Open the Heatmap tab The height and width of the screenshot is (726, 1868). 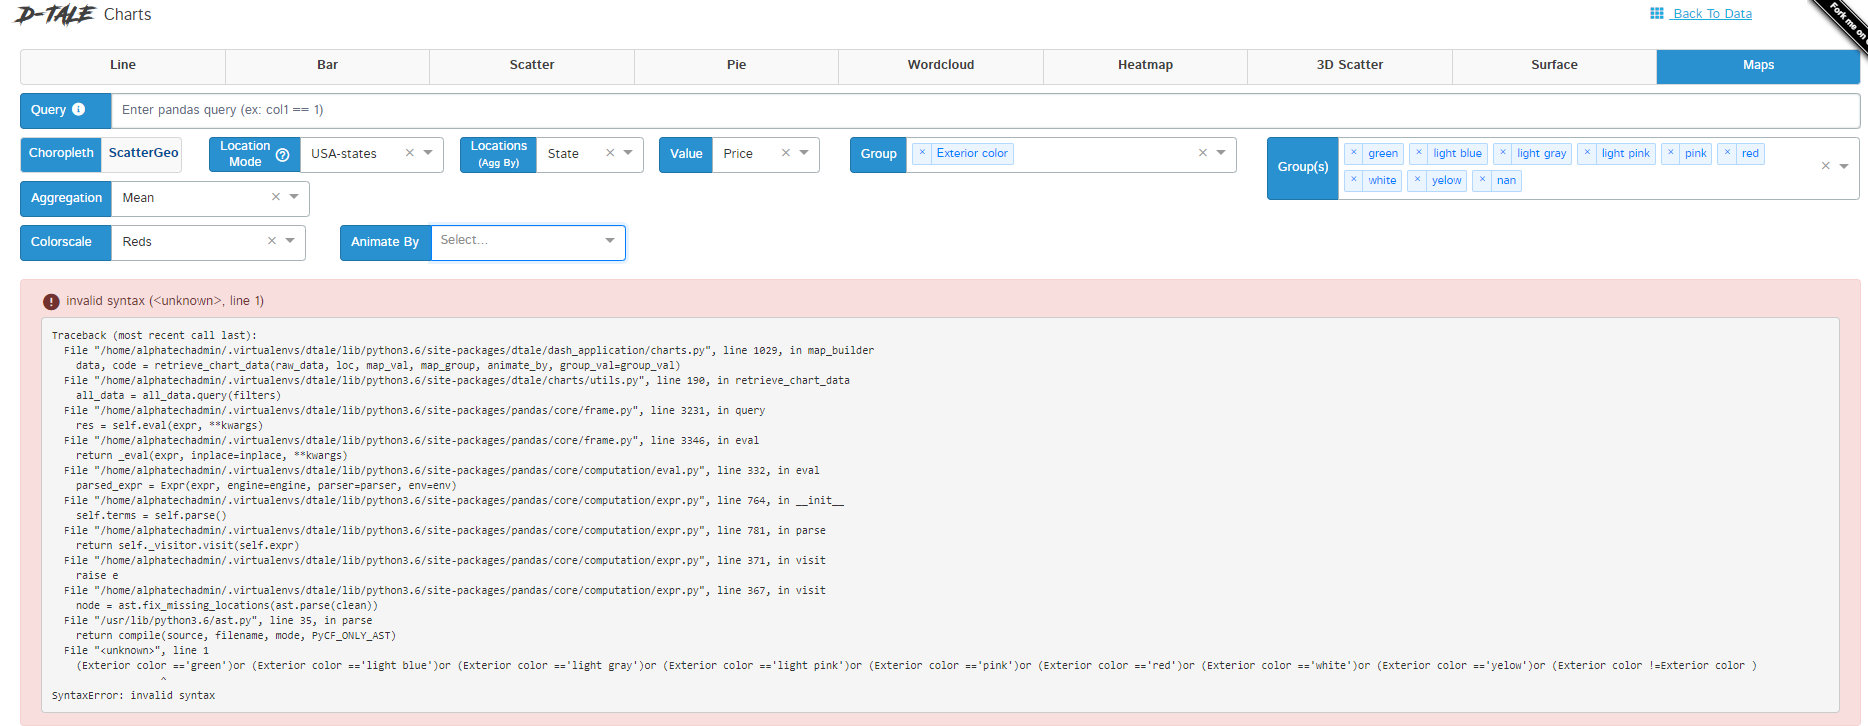pos(1145,66)
